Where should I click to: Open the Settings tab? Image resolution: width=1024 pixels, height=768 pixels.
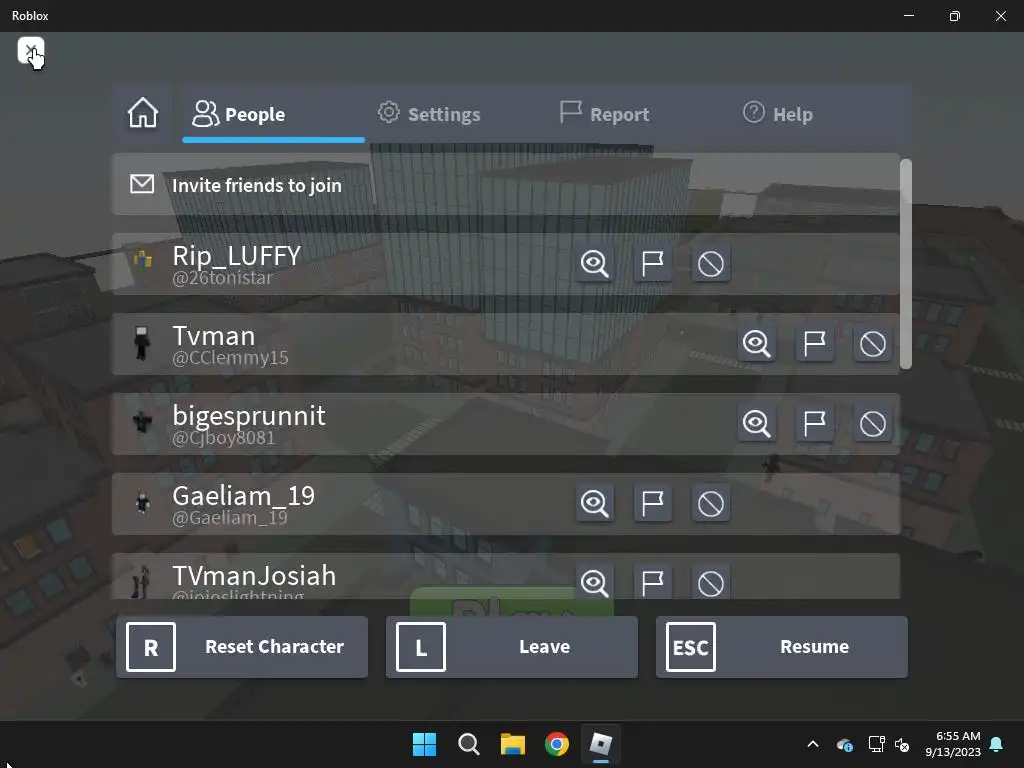(x=428, y=114)
